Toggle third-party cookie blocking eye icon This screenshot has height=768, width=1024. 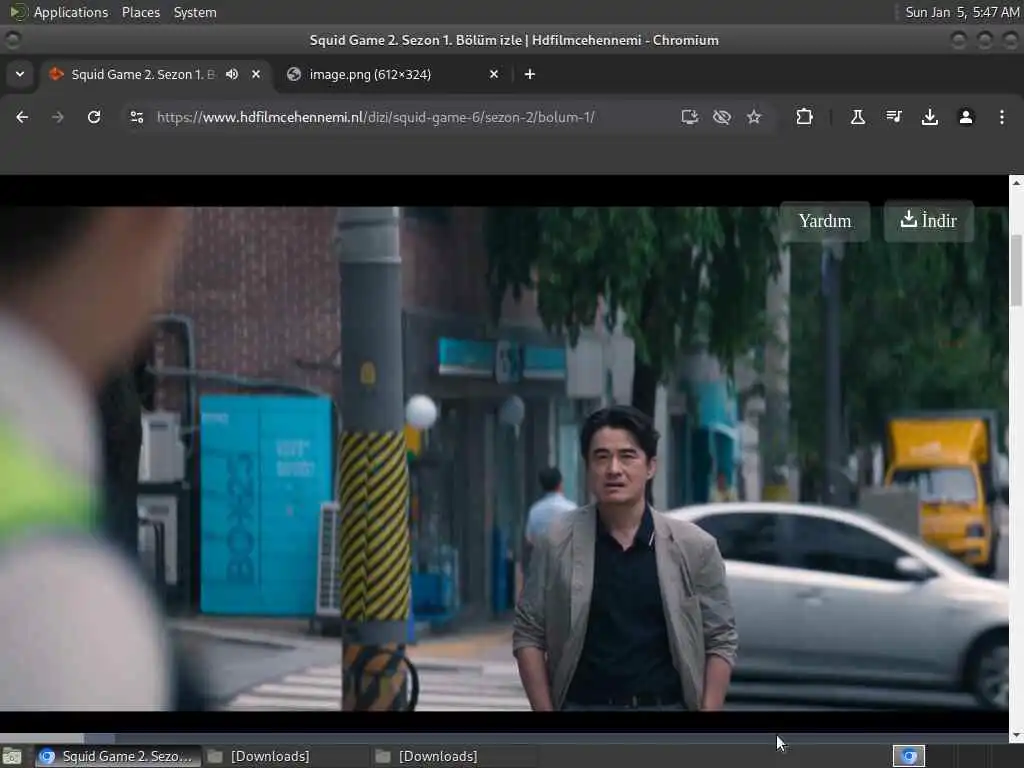tap(721, 117)
